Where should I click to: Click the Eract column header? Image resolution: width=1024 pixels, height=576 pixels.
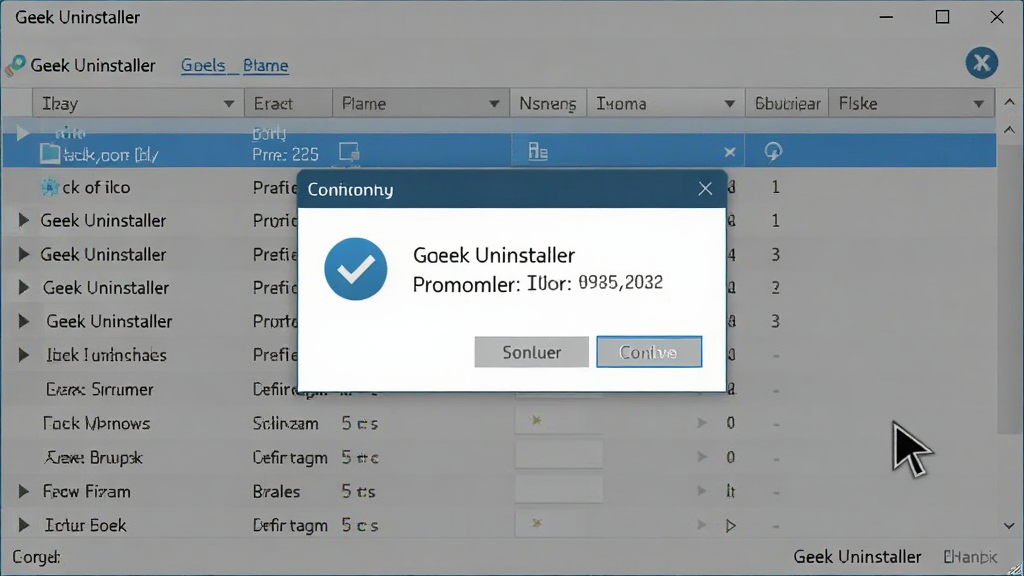point(289,103)
